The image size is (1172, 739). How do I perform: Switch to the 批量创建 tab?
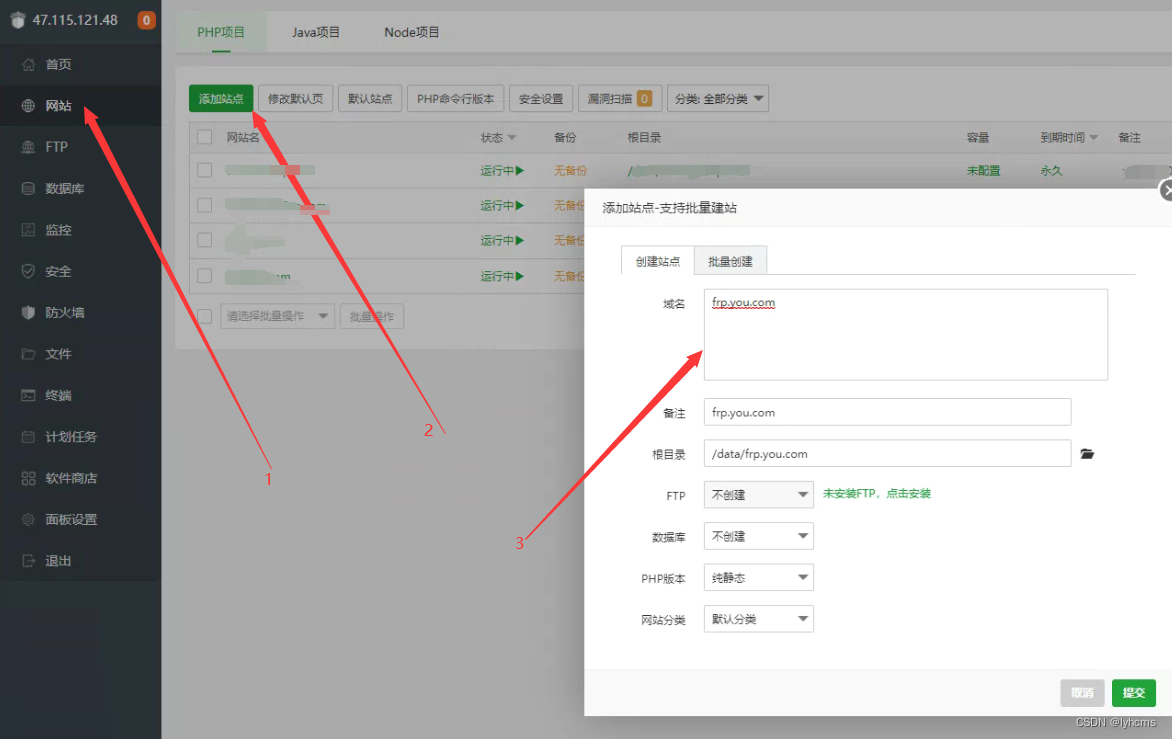pyautogui.click(x=730, y=261)
